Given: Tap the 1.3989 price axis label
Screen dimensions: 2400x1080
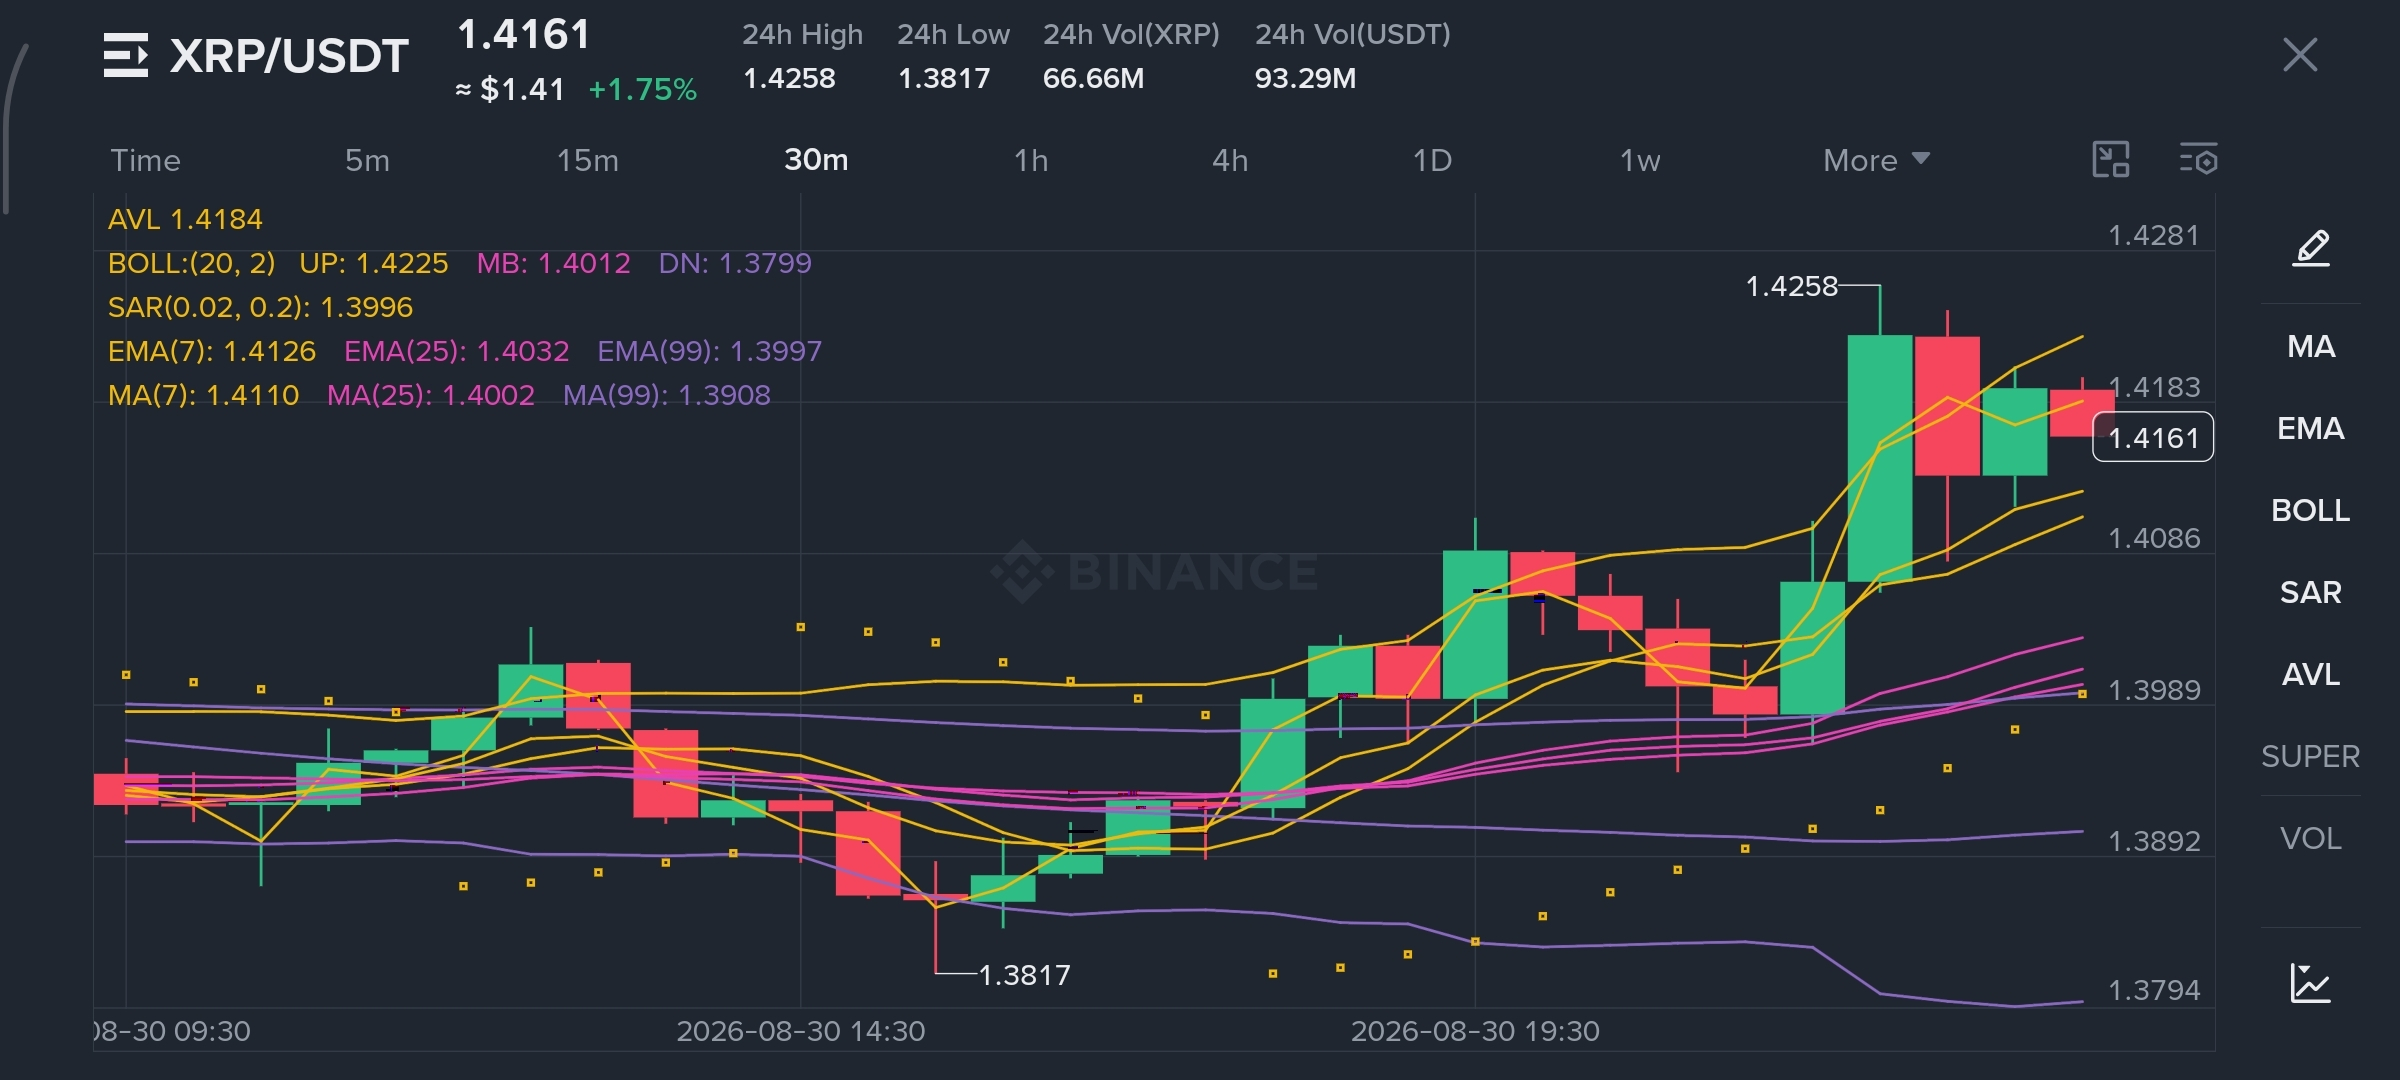Looking at the screenshot, I should [x=2154, y=690].
